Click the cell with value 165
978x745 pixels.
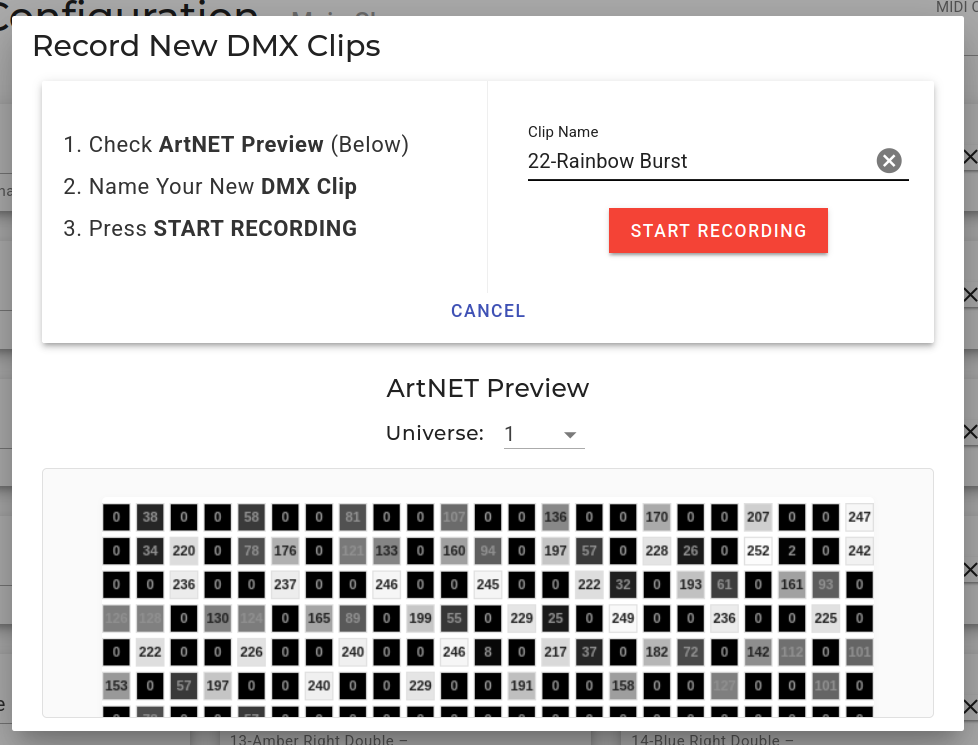click(319, 618)
